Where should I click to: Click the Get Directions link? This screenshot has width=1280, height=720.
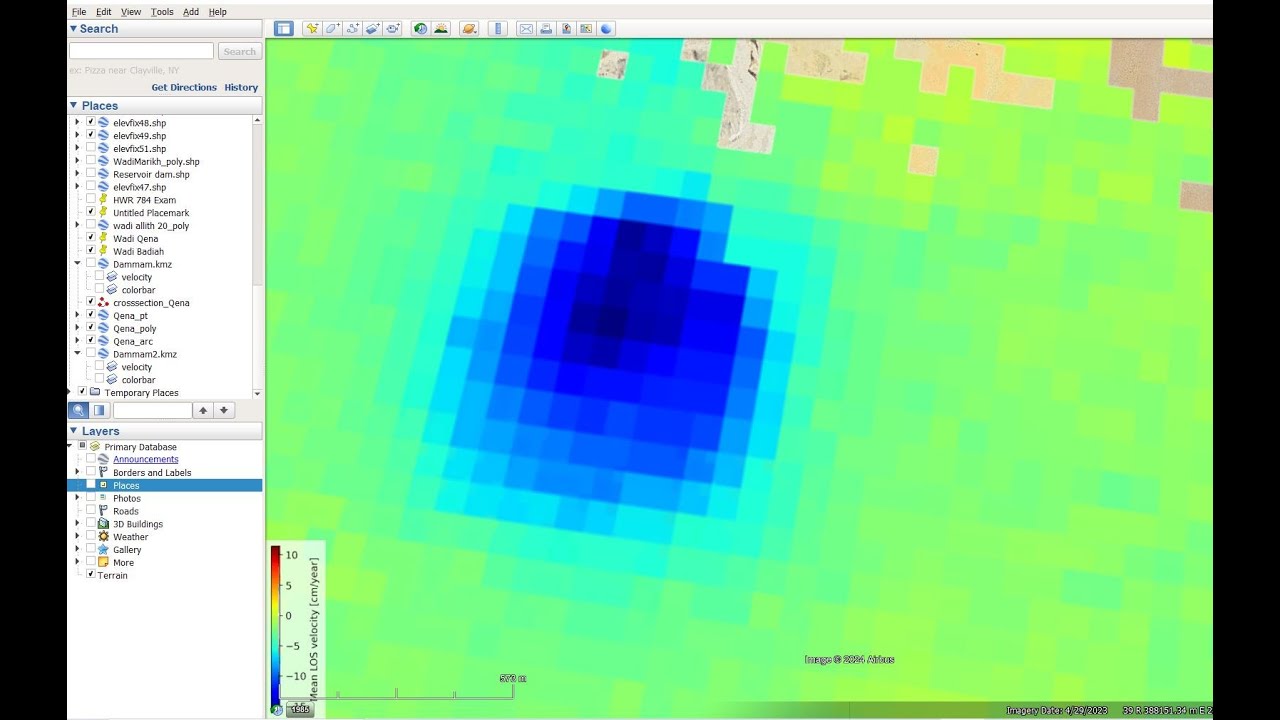click(184, 88)
